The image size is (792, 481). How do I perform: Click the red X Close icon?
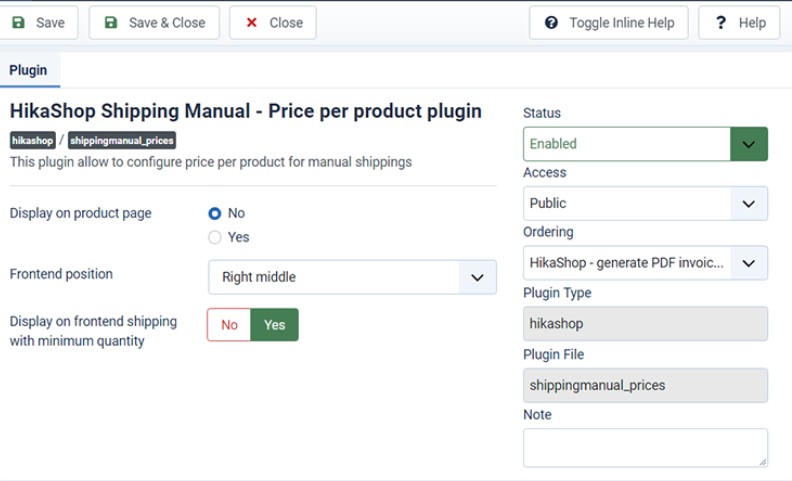[x=251, y=23]
